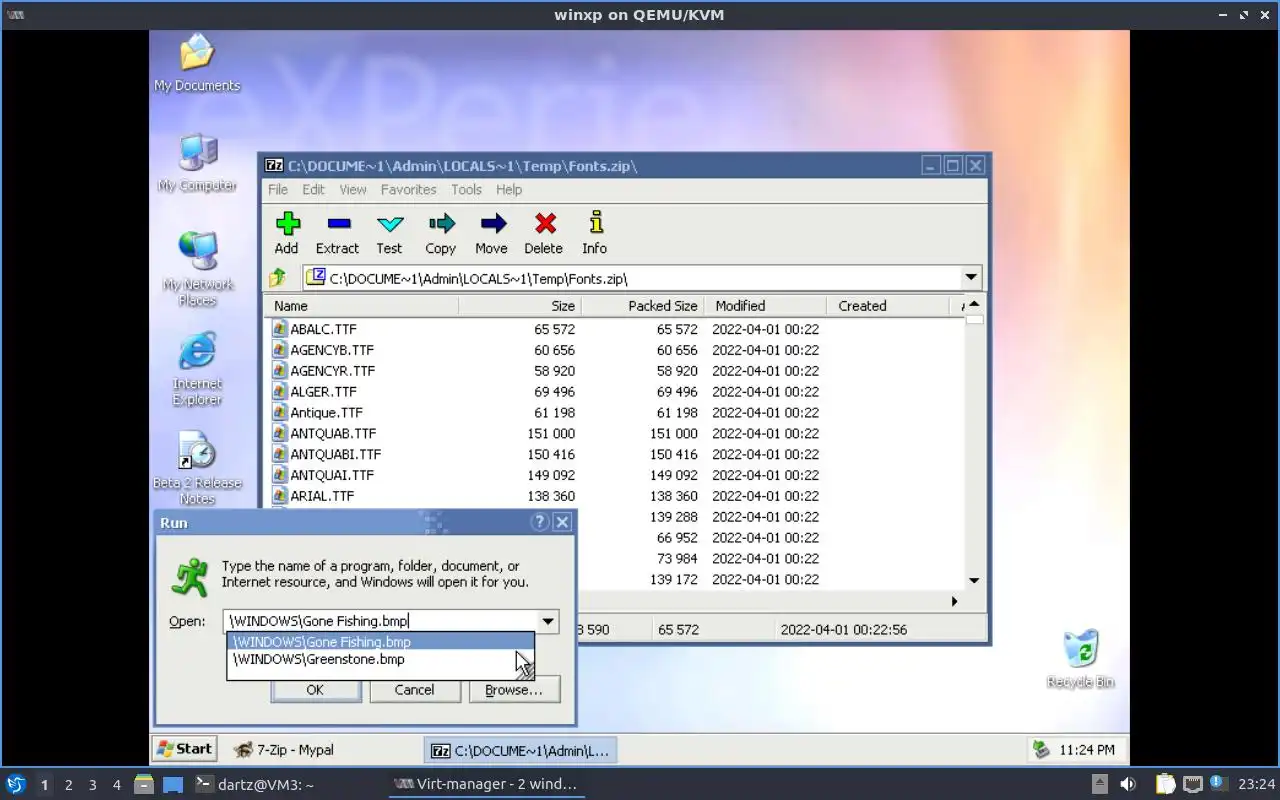Screen dimensions: 1280x800
Task: Click the safely remove hardware tray icon
Action: tap(1041, 749)
